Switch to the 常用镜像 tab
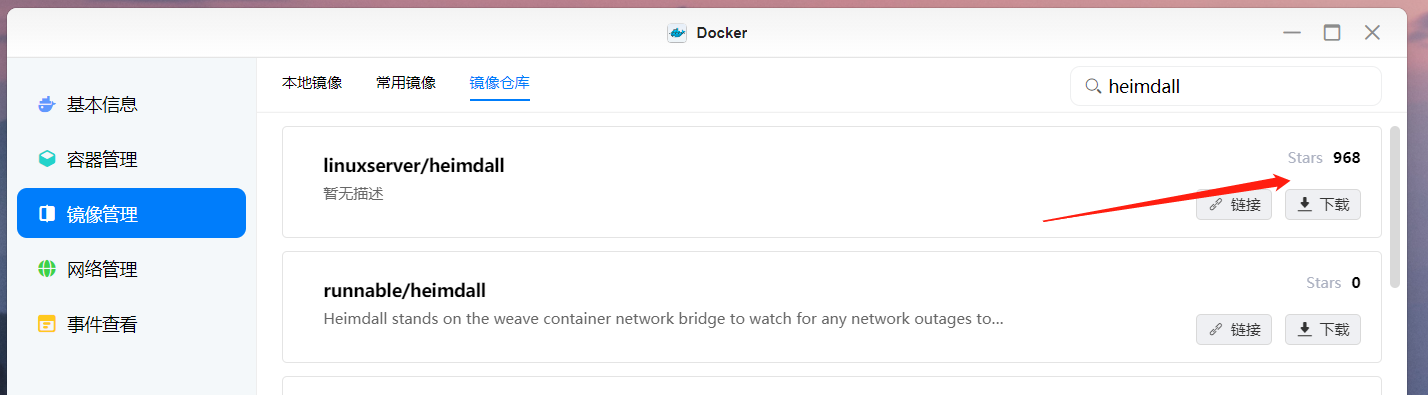 (406, 83)
